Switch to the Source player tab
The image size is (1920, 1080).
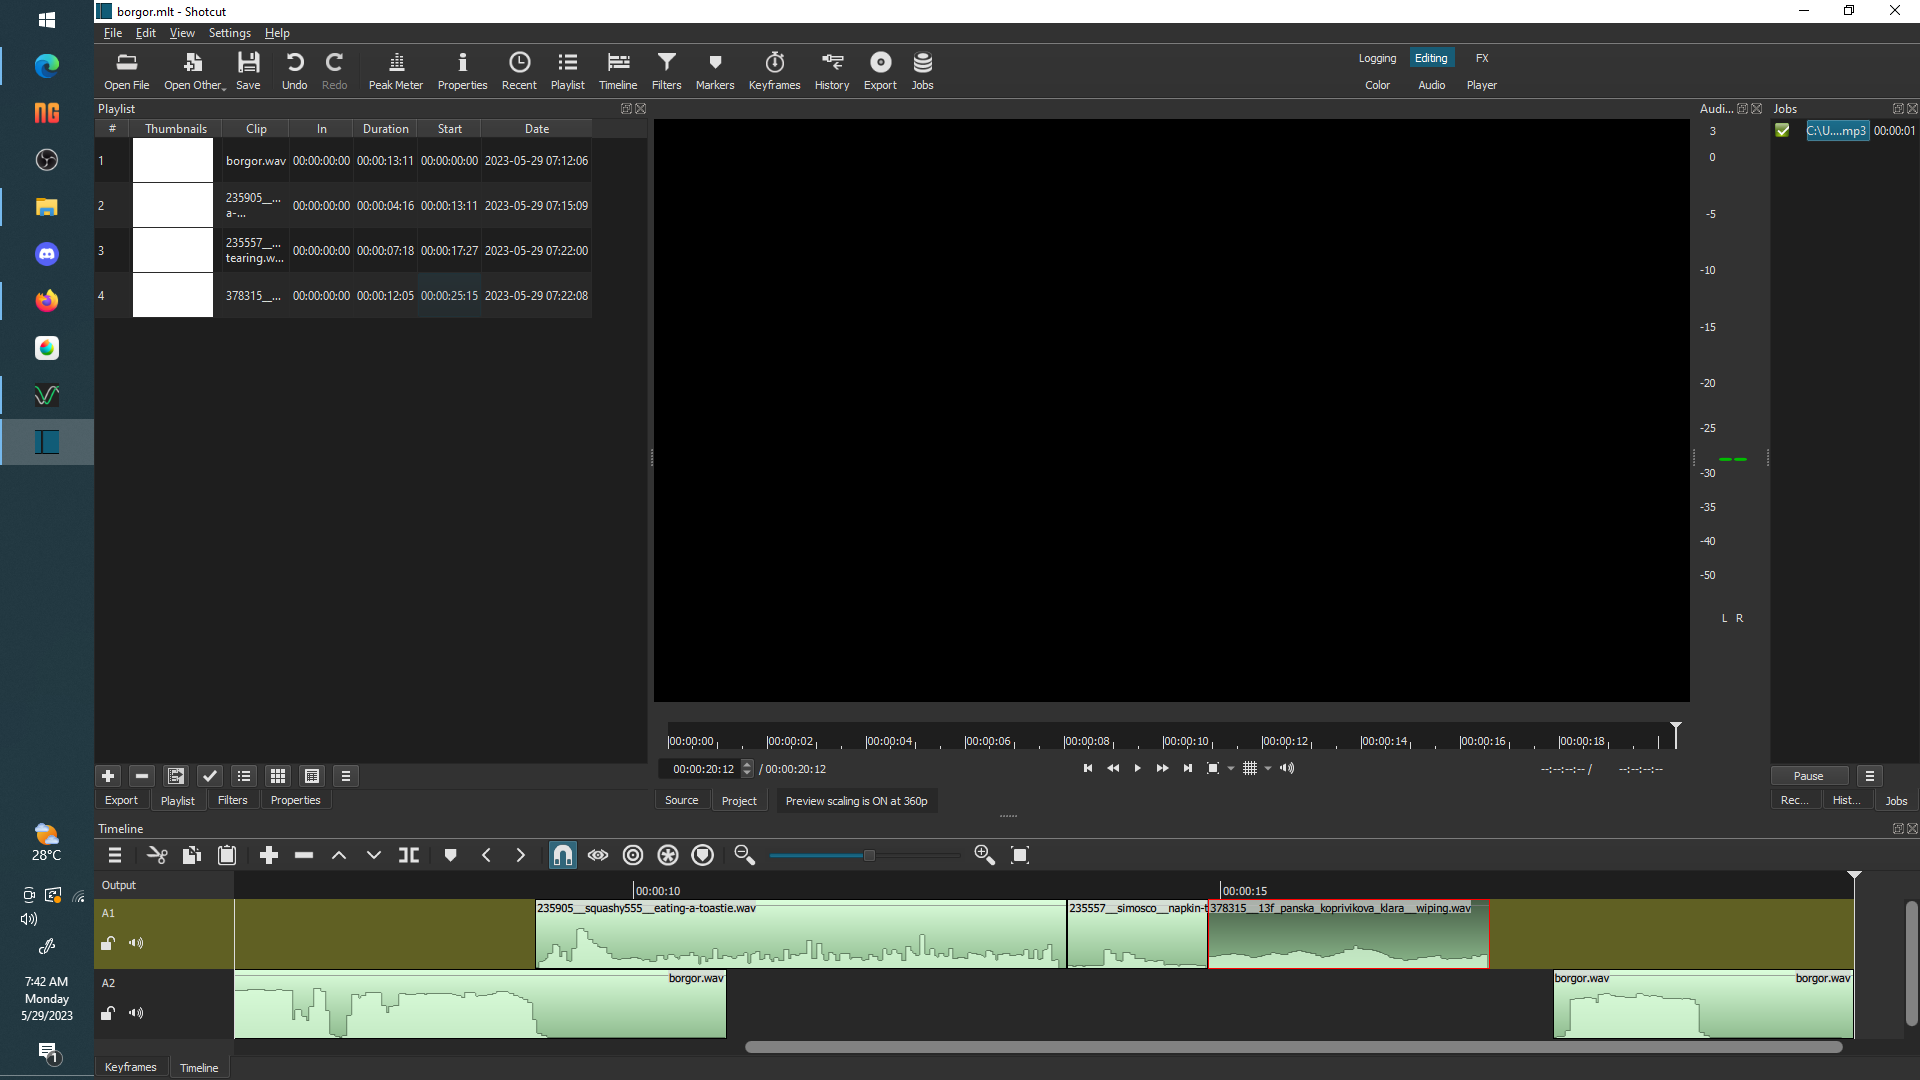[x=682, y=801]
